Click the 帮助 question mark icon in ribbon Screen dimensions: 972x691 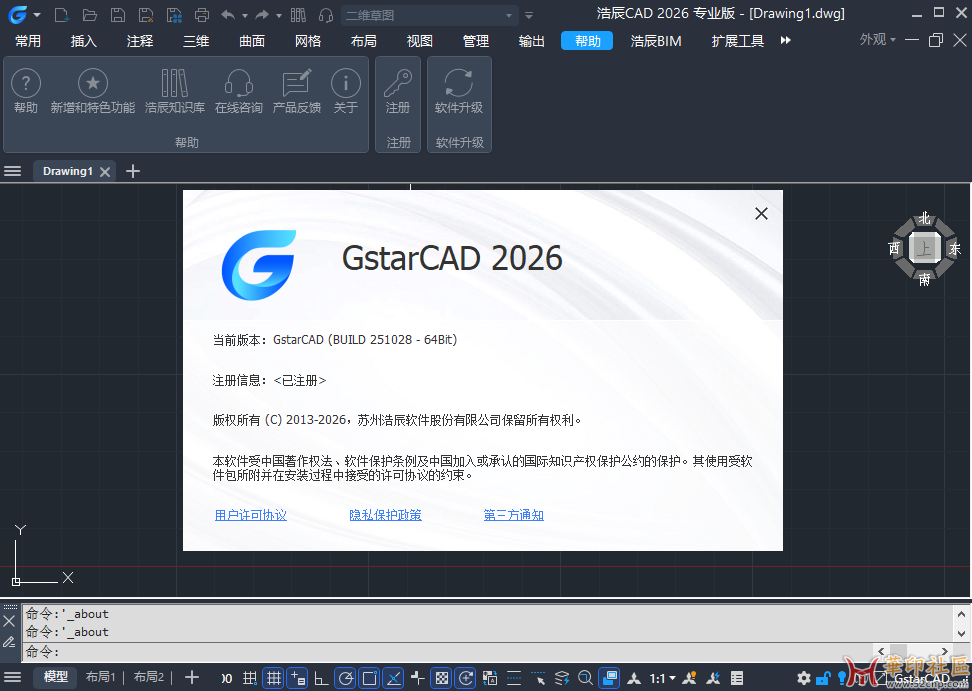(26, 84)
